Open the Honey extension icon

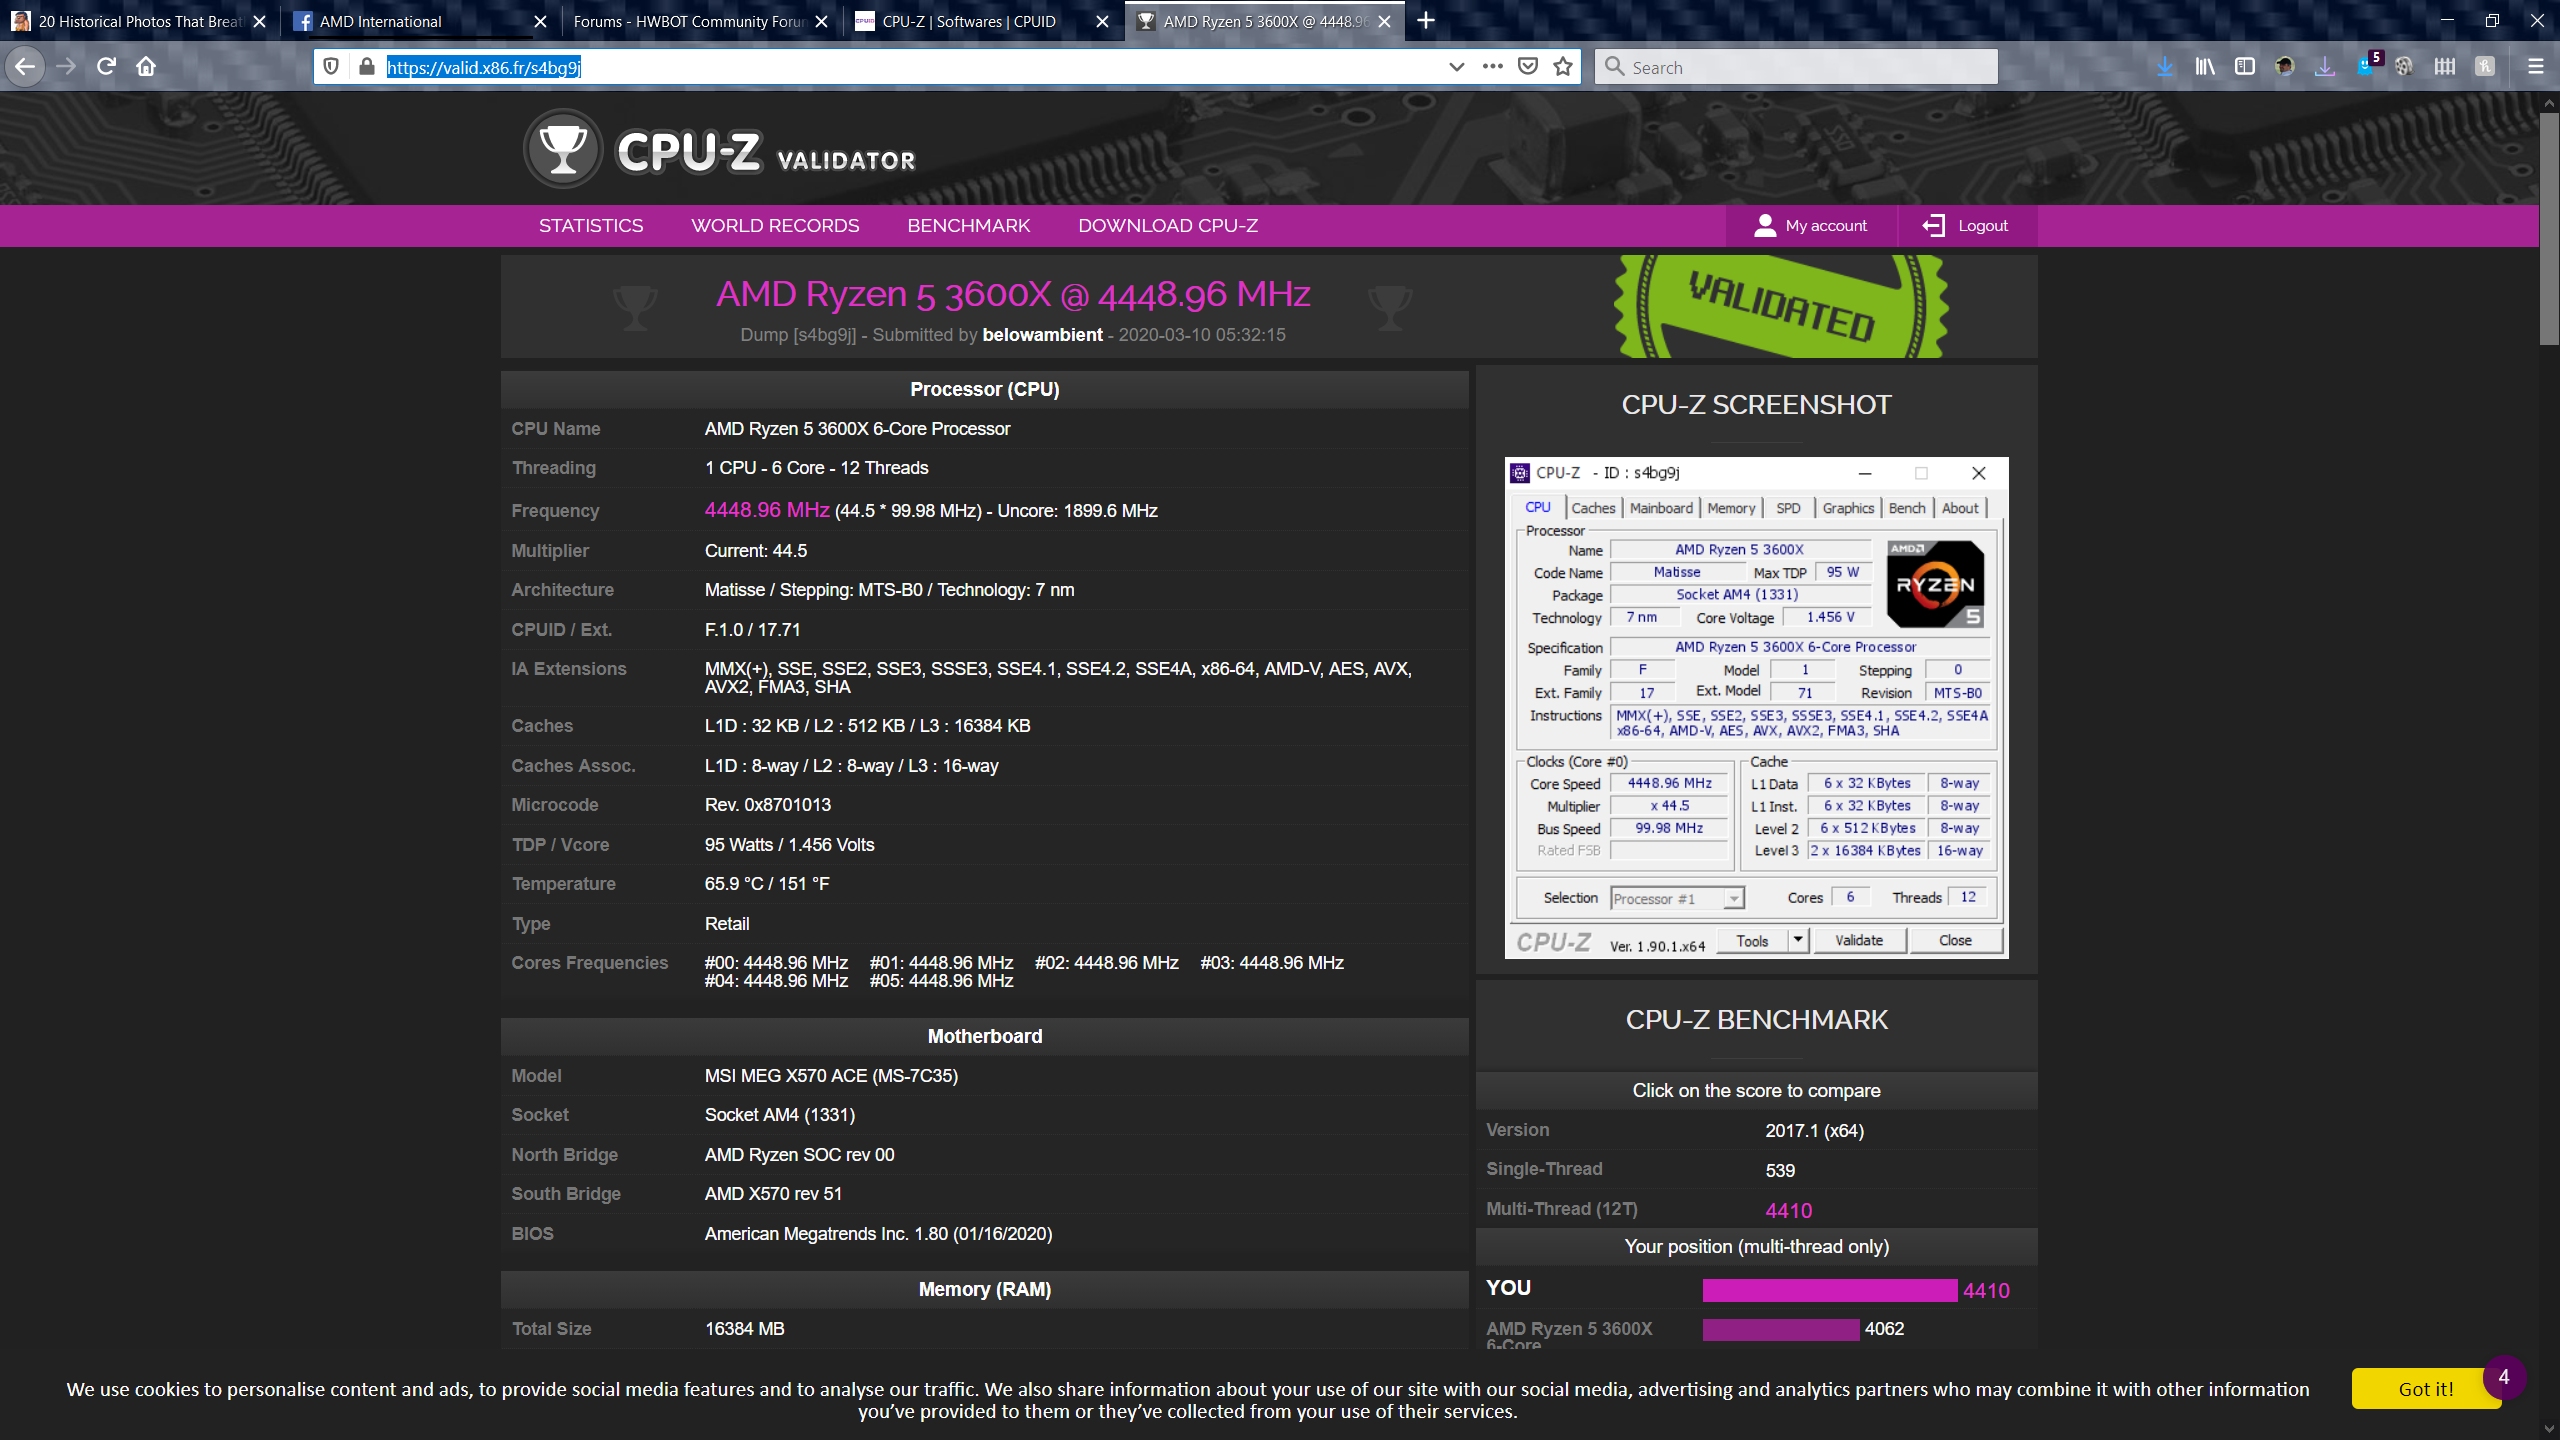(2485, 67)
